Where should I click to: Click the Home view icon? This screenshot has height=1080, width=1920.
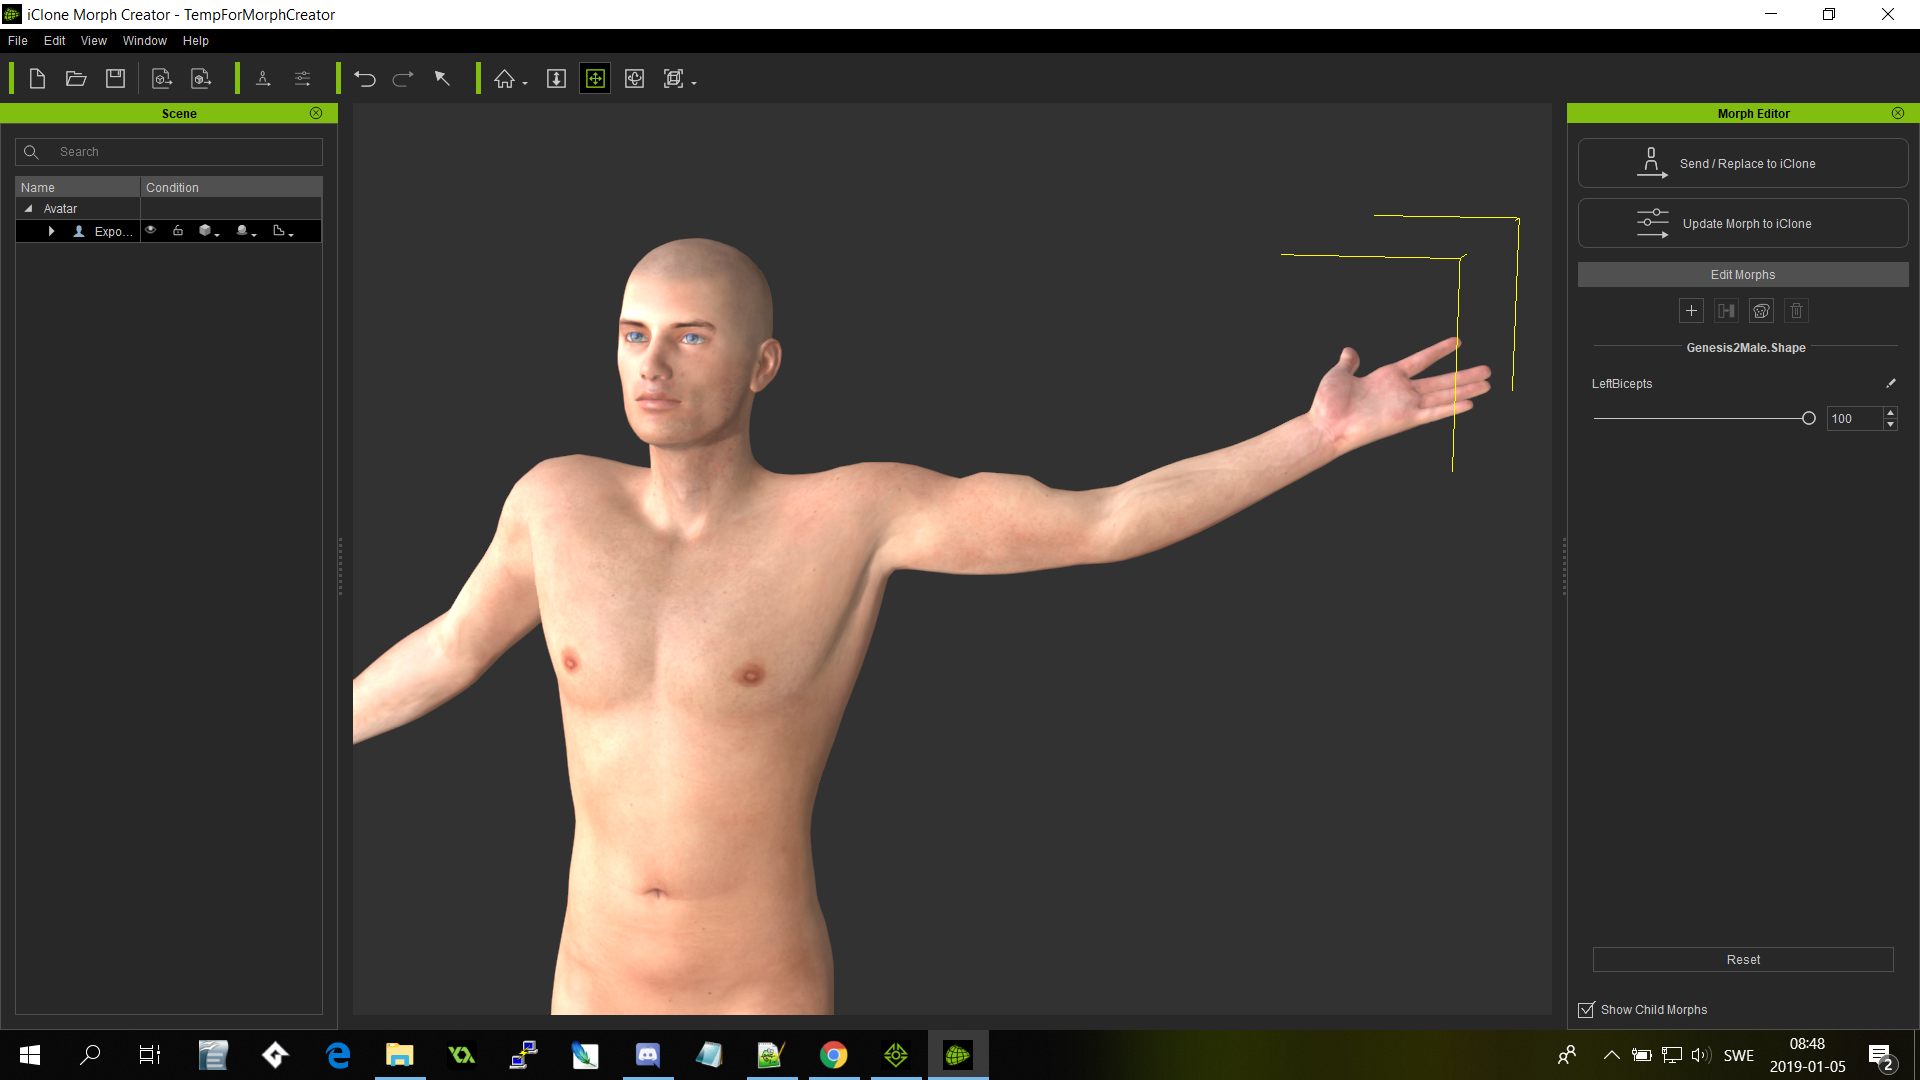(x=504, y=79)
